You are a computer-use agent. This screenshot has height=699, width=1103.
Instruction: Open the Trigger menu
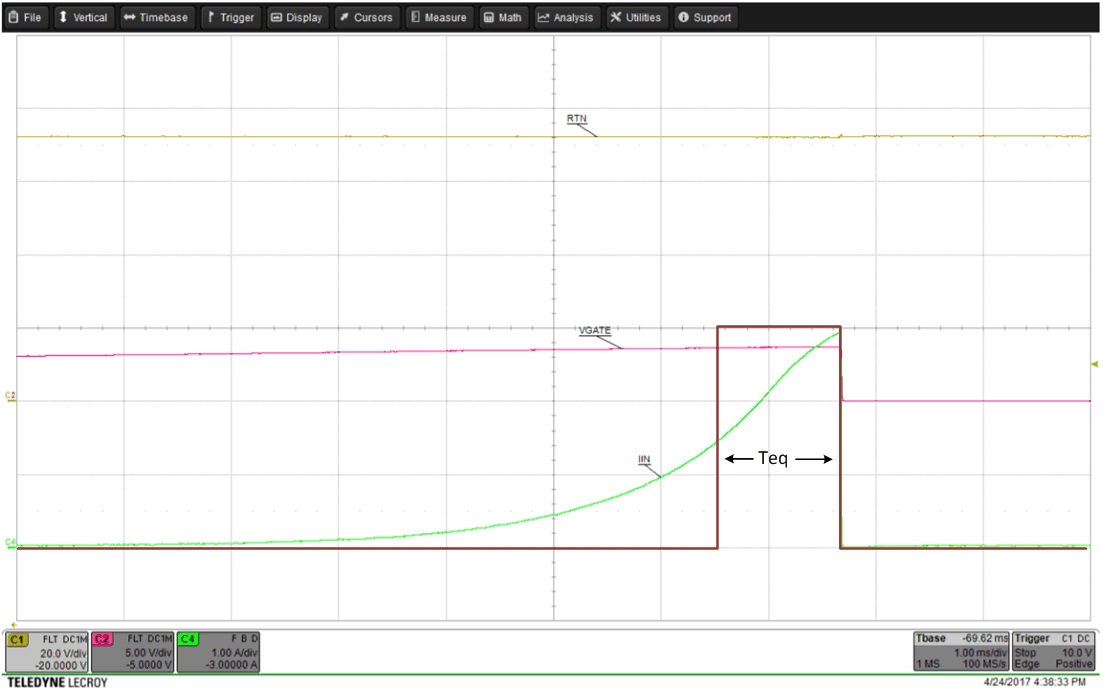pyautogui.click(x=230, y=17)
